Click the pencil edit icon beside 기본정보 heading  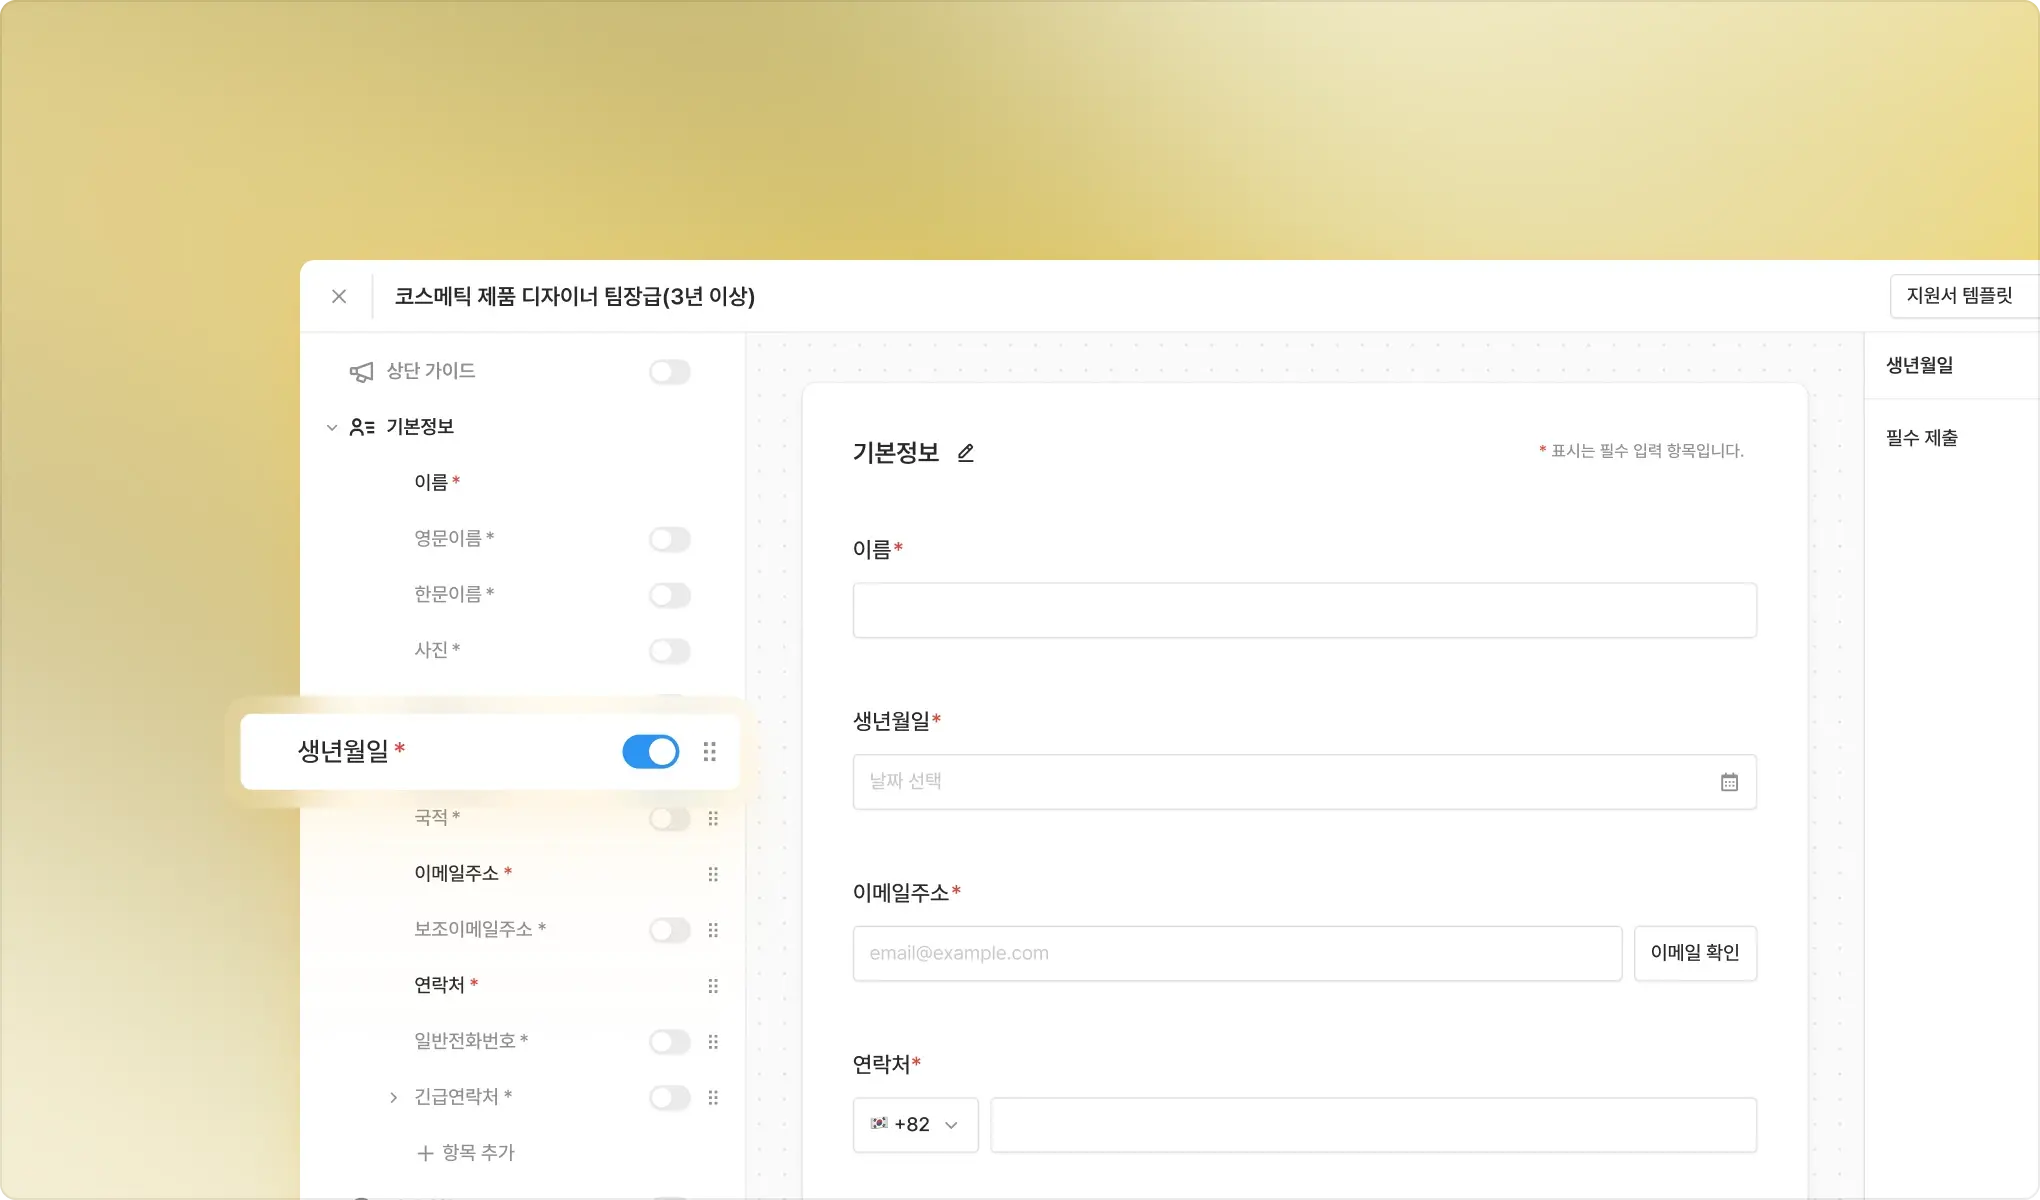(x=965, y=453)
